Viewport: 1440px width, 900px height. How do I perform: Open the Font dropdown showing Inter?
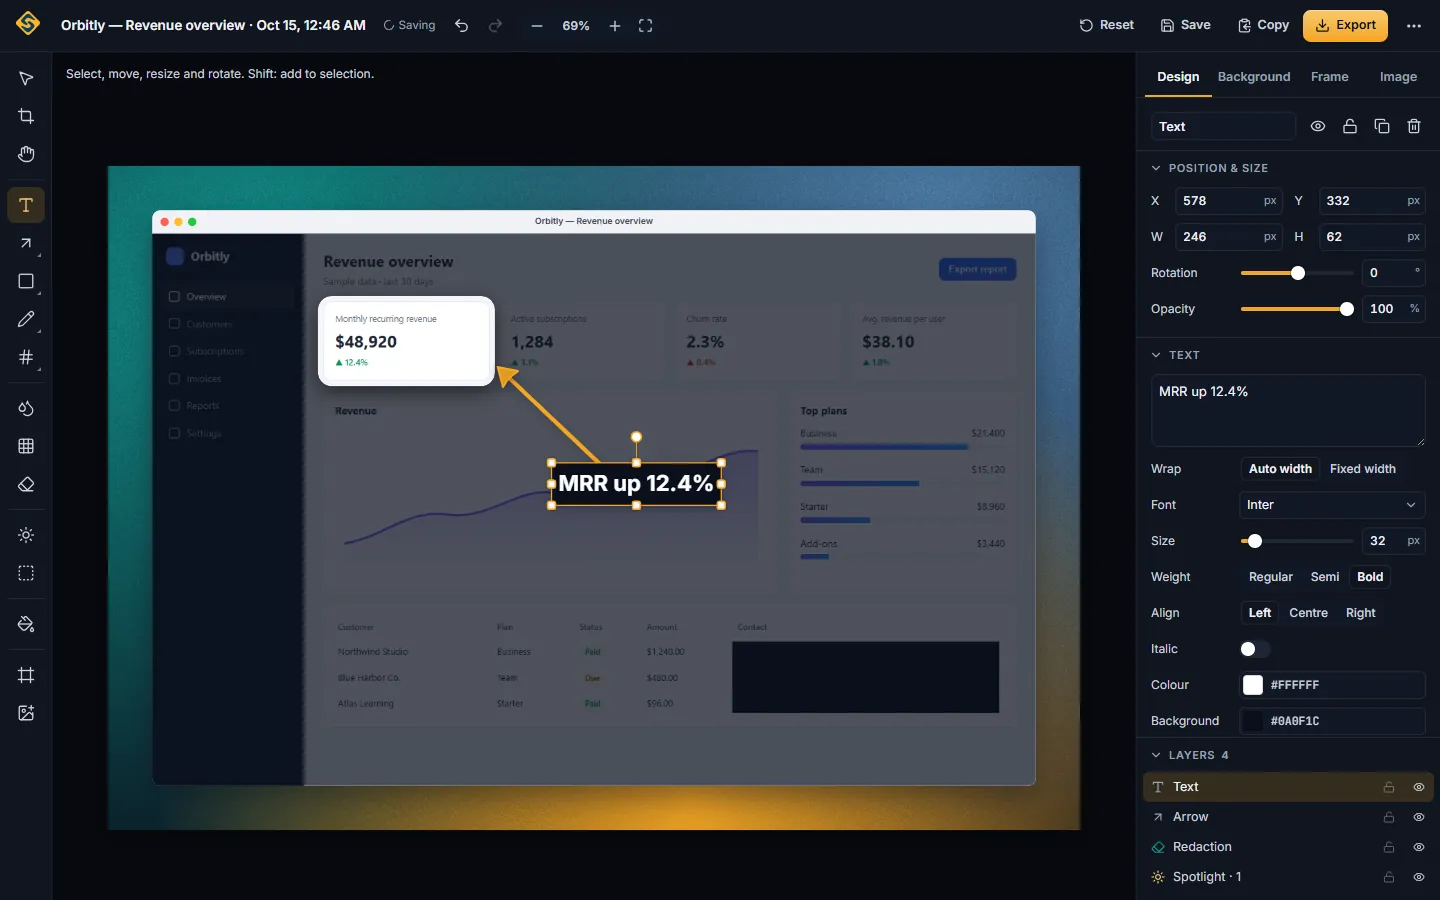pyautogui.click(x=1332, y=505)
